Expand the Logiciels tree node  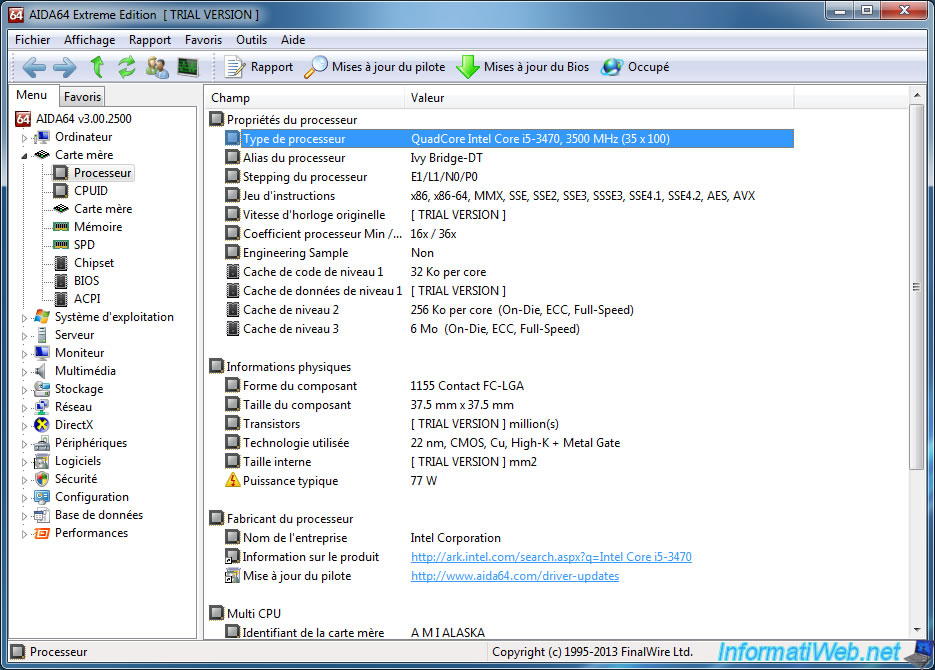pyautogui.click(x=24, y=461)
